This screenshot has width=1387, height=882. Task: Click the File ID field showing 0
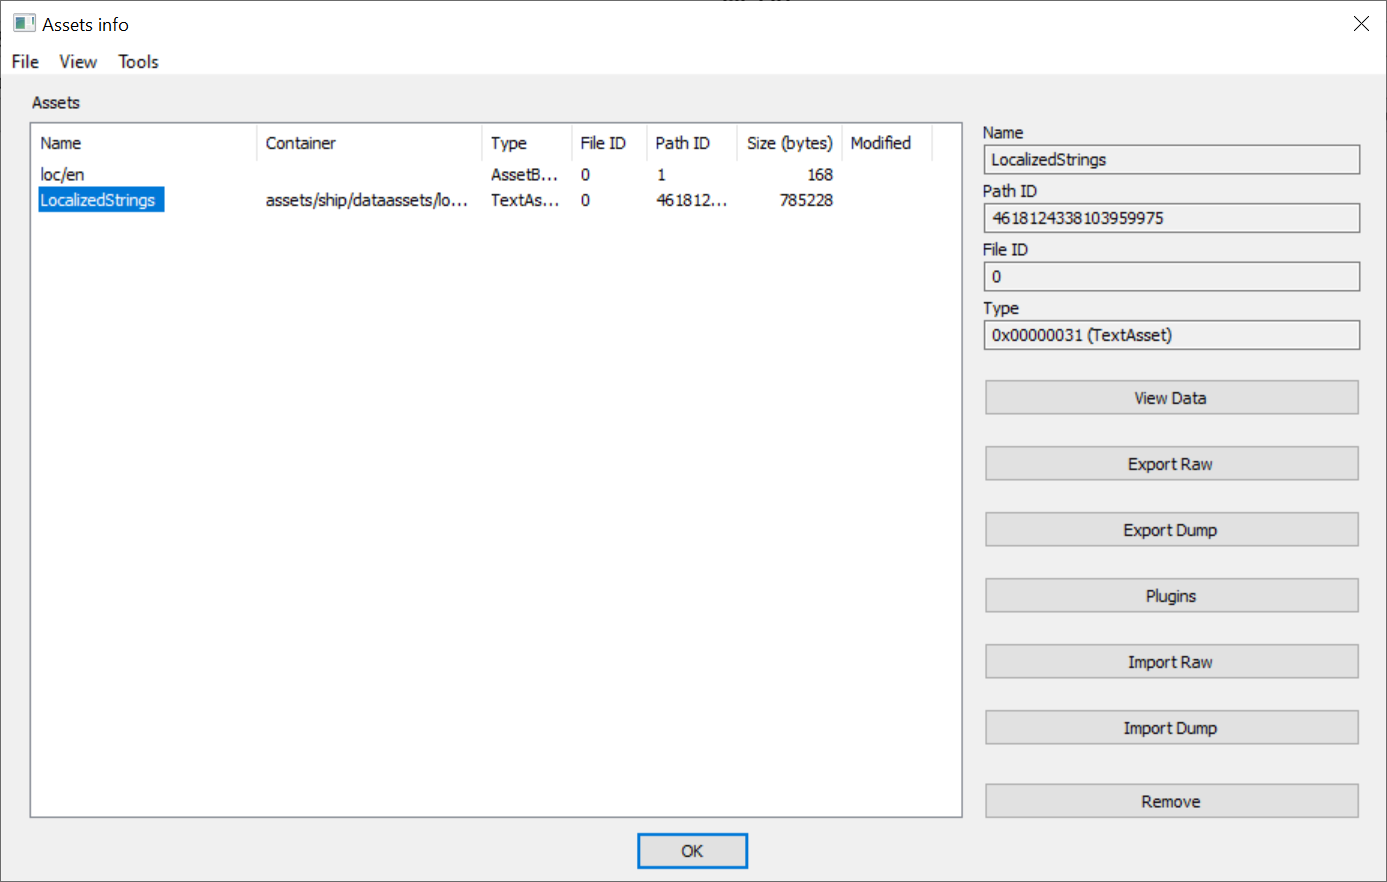(1172, 277)
